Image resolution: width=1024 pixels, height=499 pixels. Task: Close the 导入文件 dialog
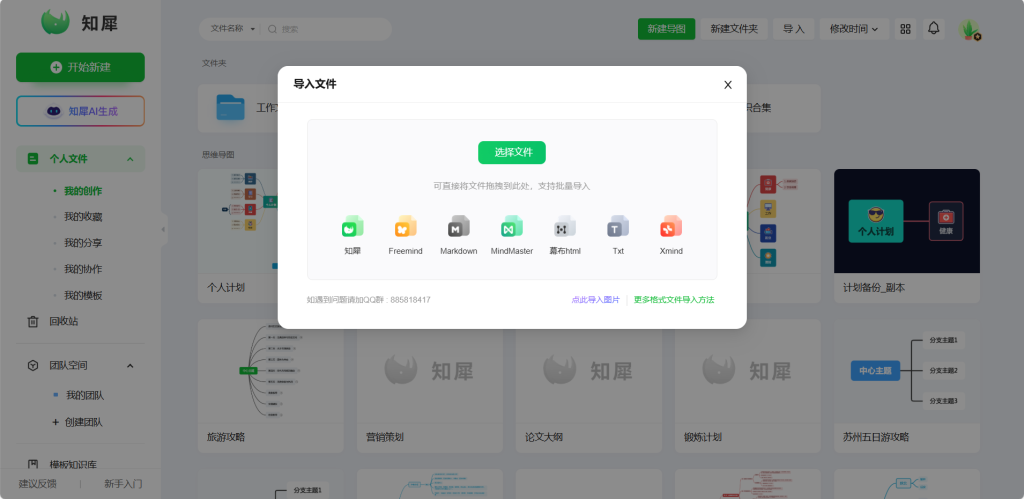click(x=728, y=85)
